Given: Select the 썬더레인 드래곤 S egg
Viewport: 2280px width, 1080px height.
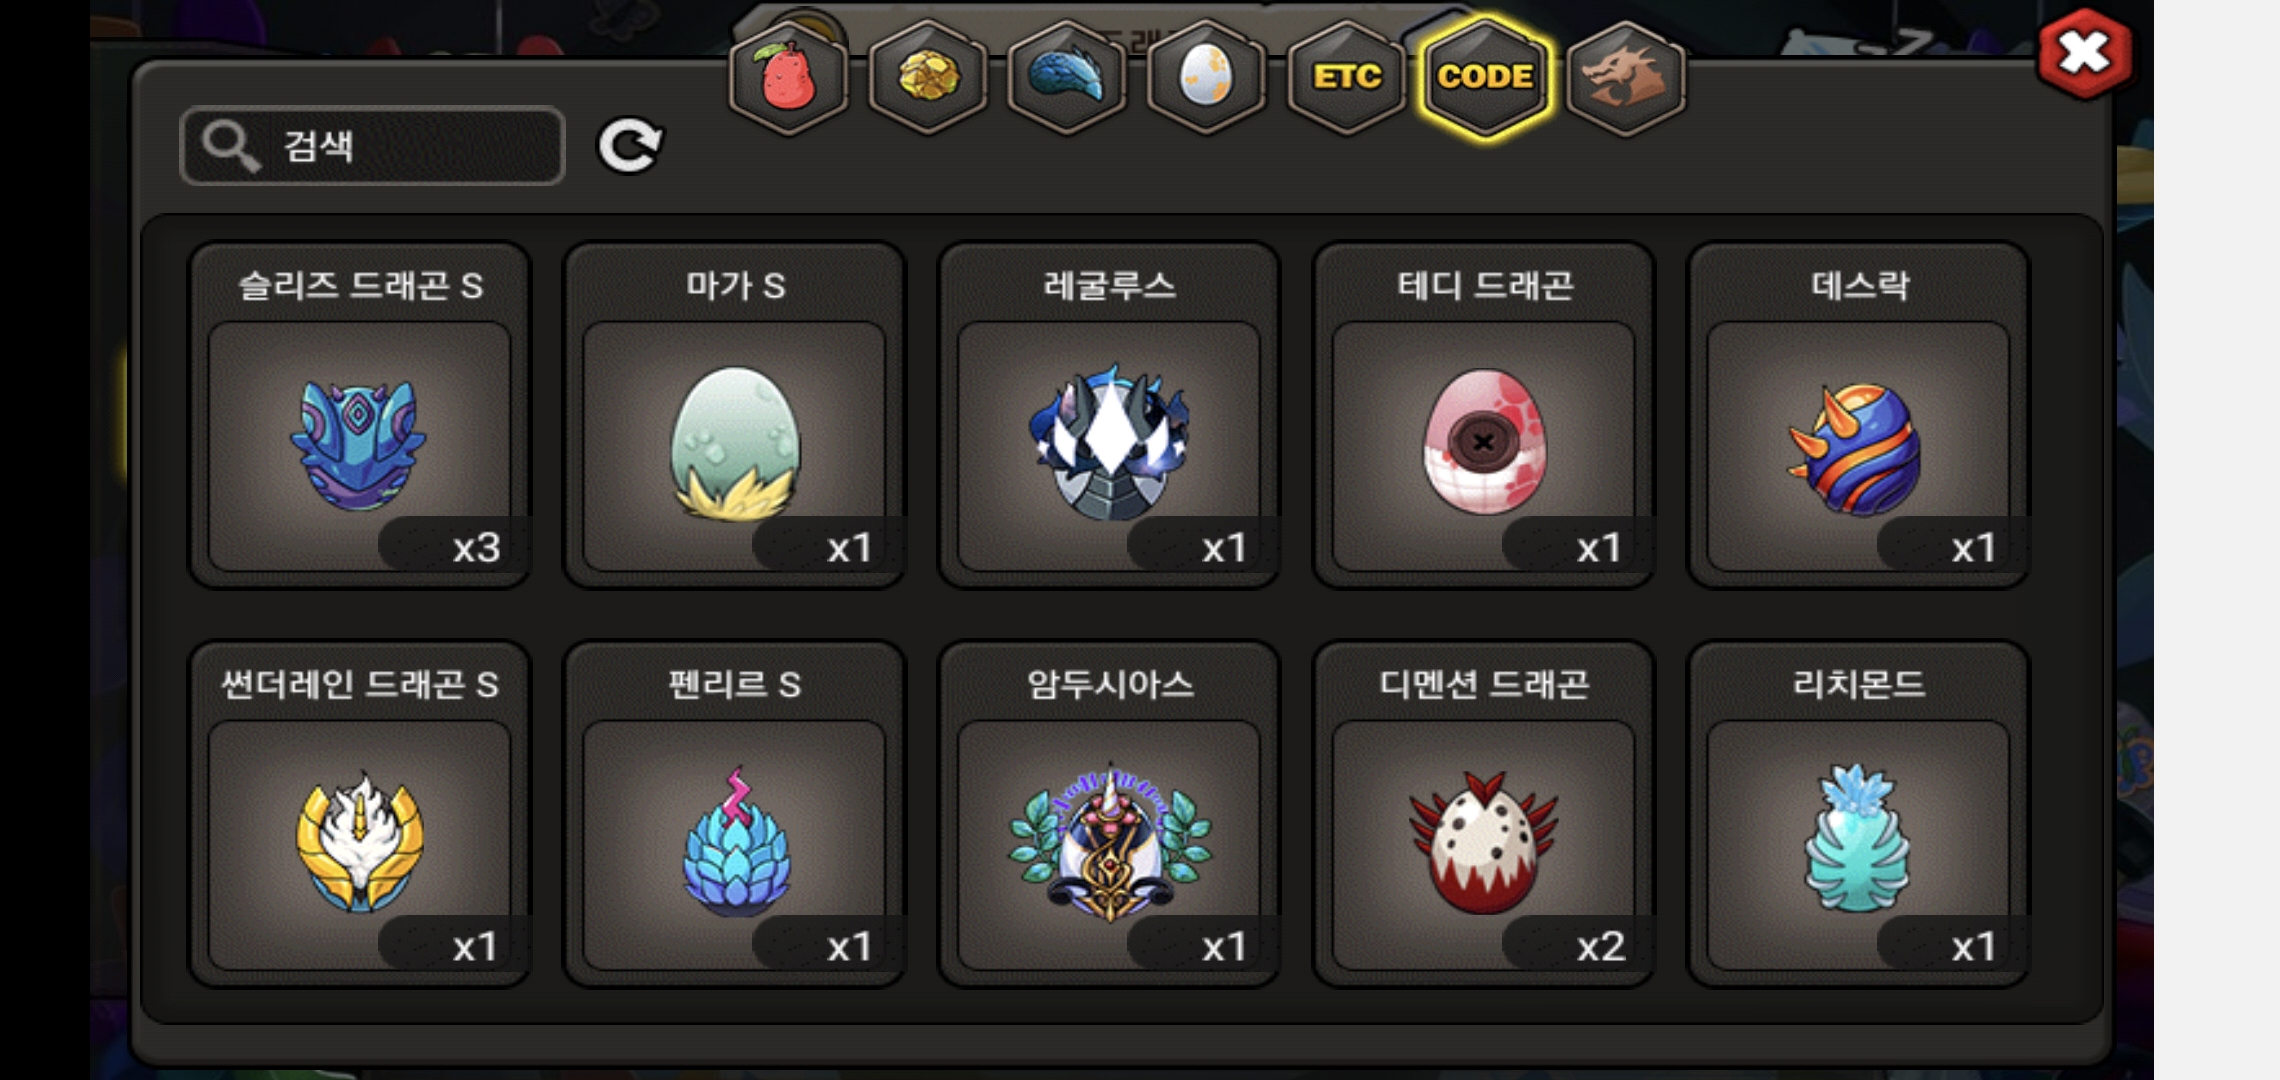Looking at the screenshot, I should coord(360,814).
